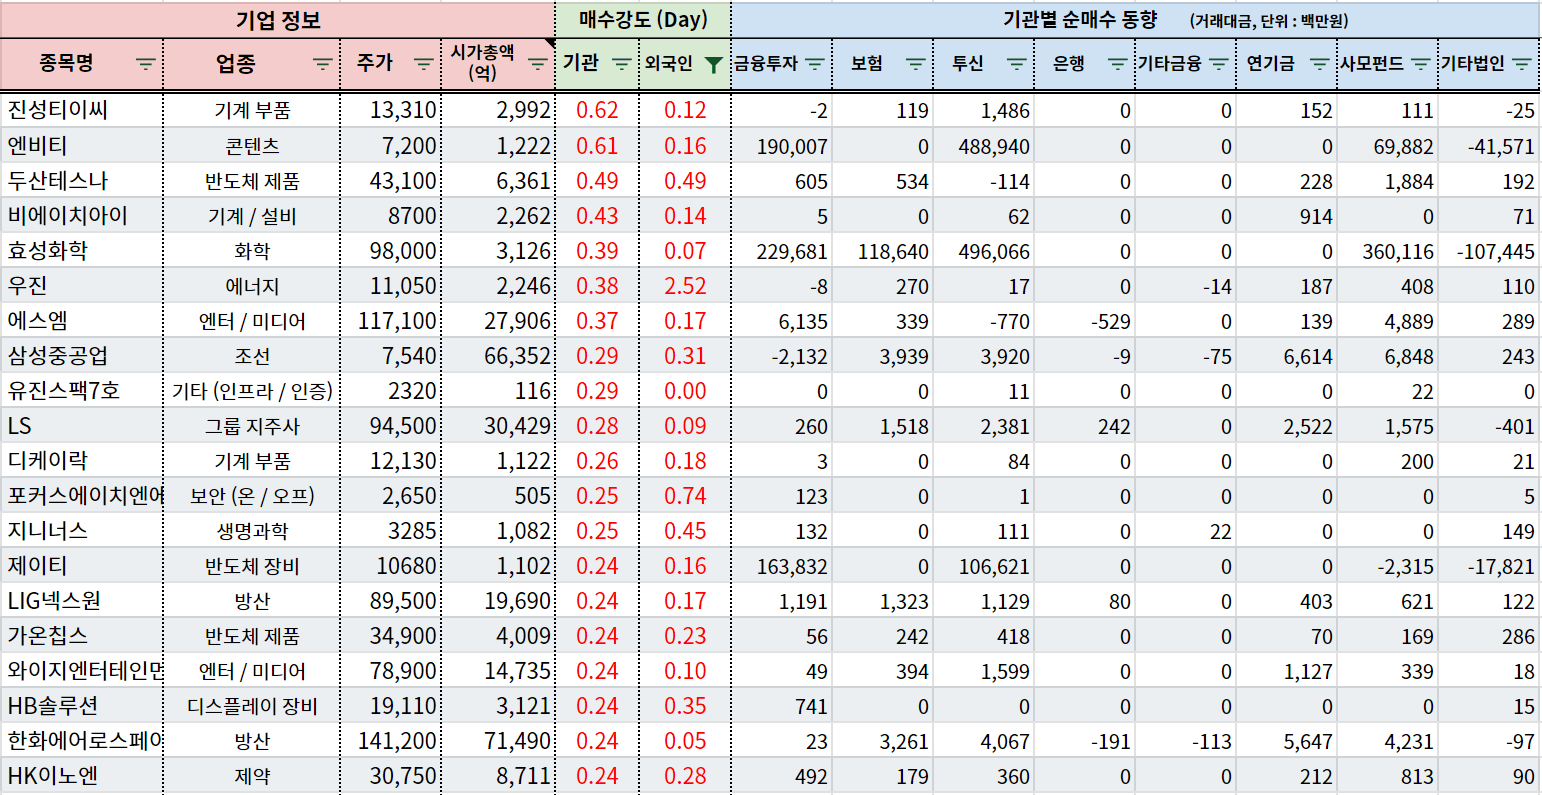
Task: Click the 163,832 금융투자 value cell
Action: (782, 565)
